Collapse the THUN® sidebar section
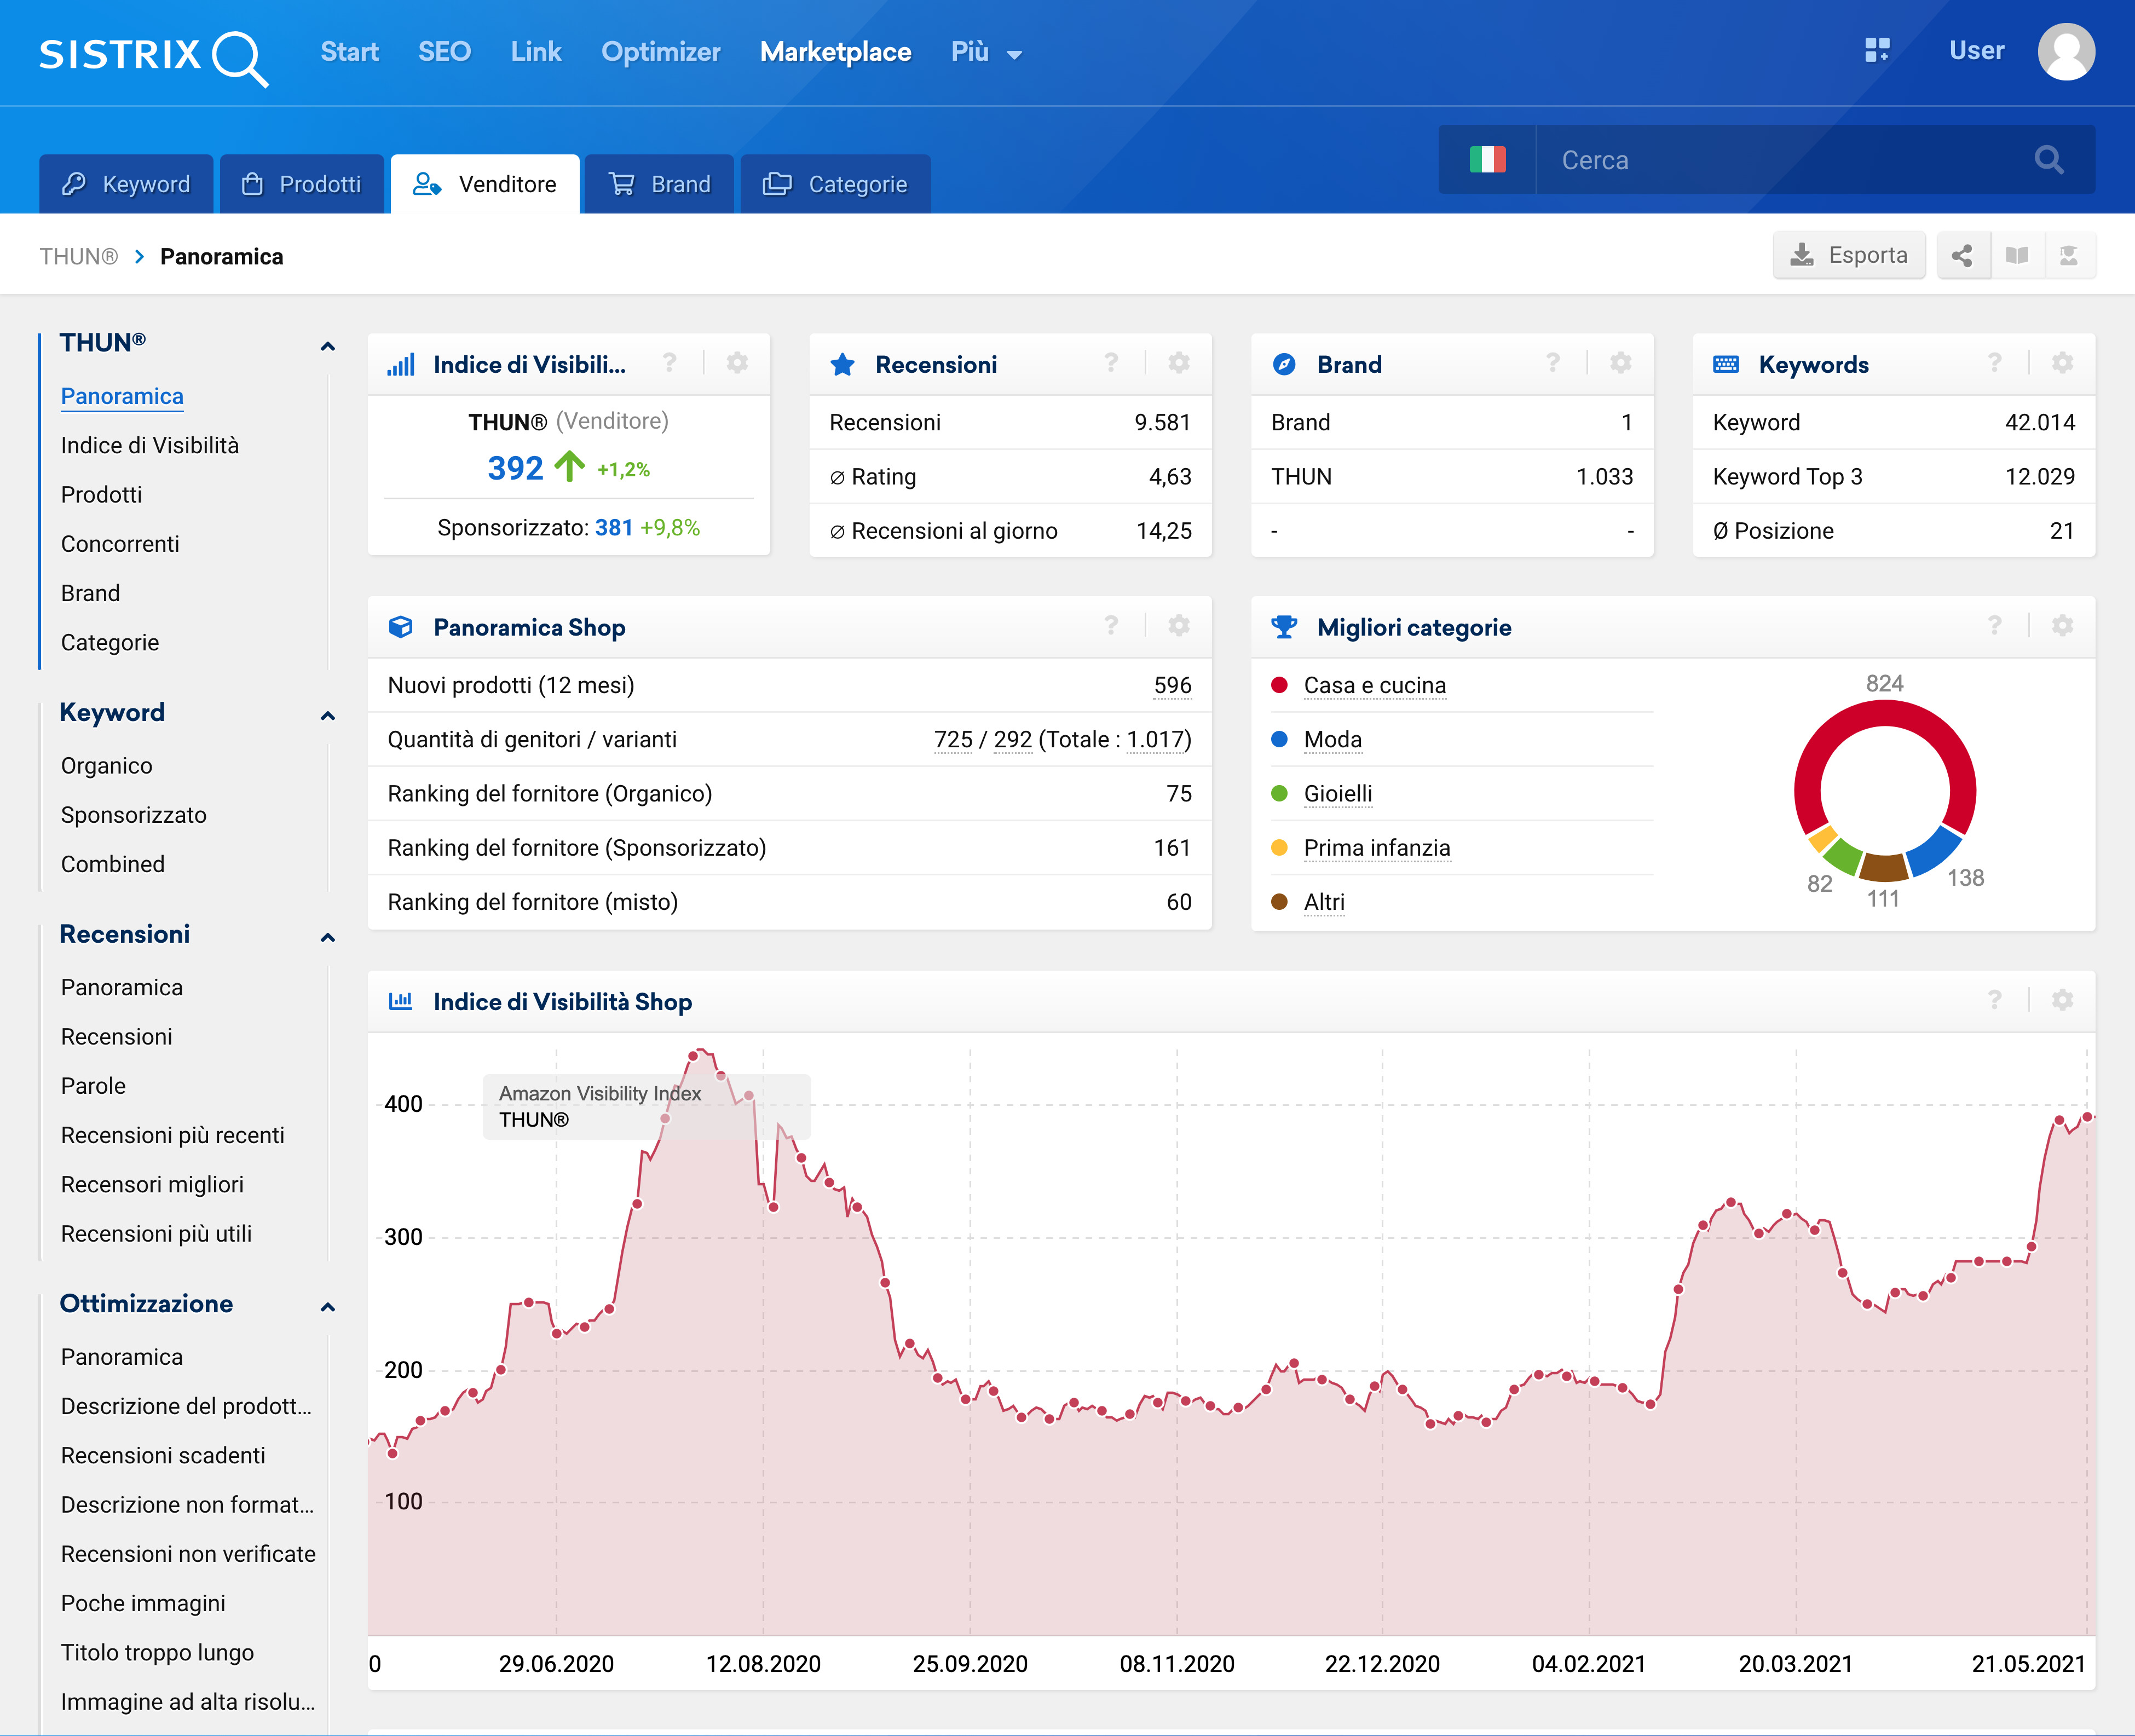This screenshot has width=2135, height=1736. tap(327, 346)
